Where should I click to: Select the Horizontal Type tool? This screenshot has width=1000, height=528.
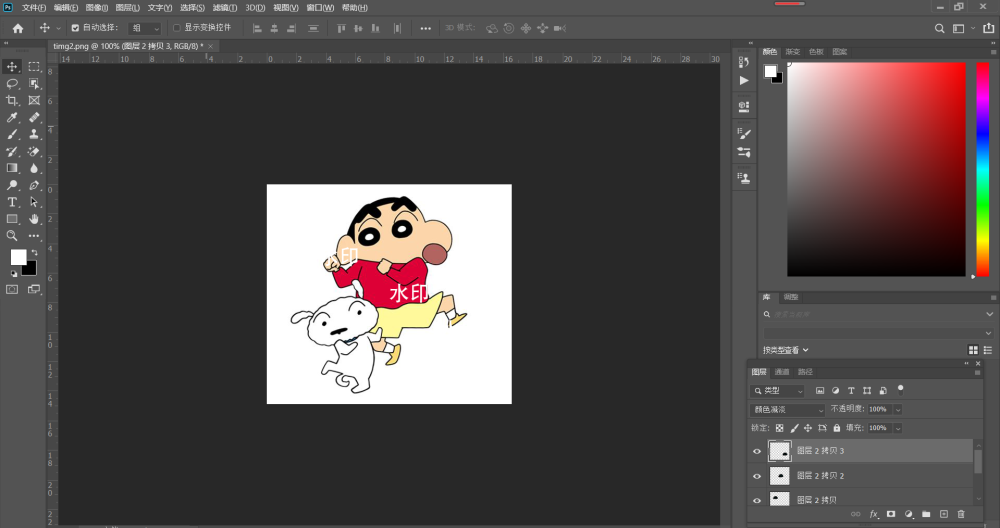(x=11, y=202)
